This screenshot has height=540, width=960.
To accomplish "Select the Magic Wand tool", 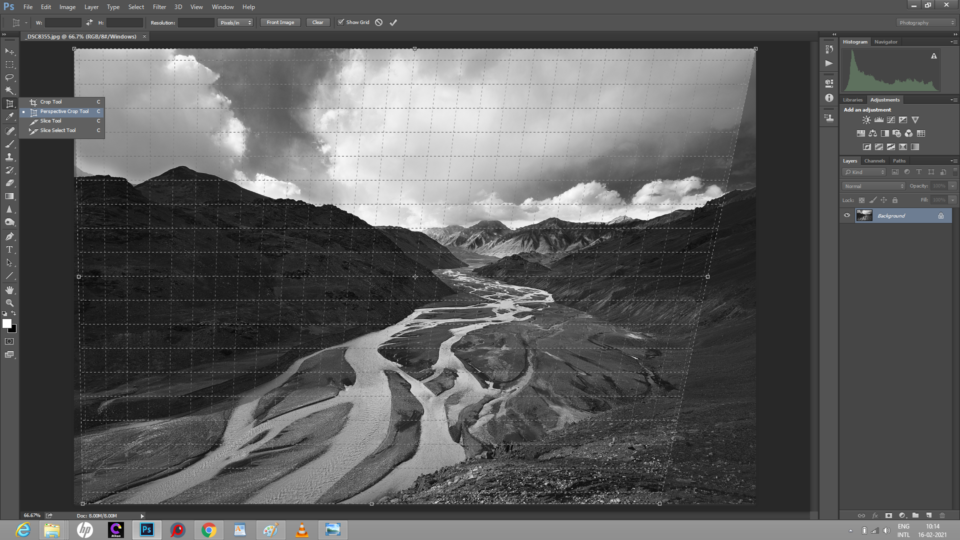I will point(10,91).
